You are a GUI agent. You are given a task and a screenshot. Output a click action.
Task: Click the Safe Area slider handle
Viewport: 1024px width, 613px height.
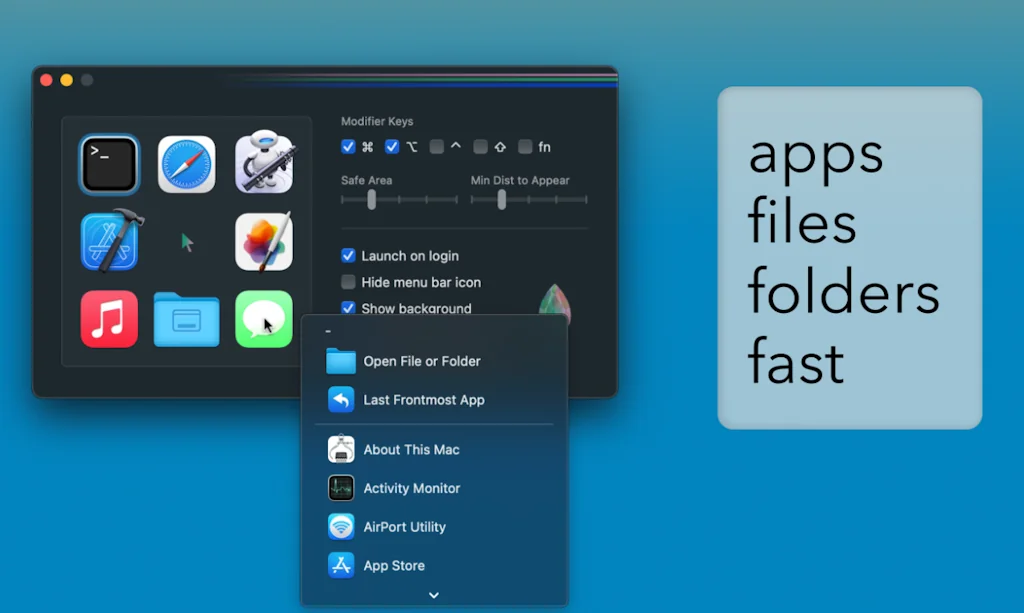point(371,200)
